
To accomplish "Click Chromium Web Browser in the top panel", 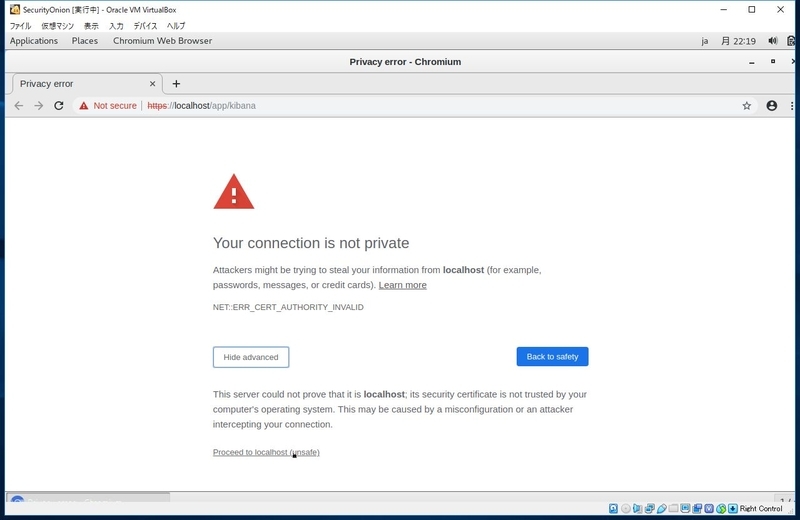I will [162, 41].
